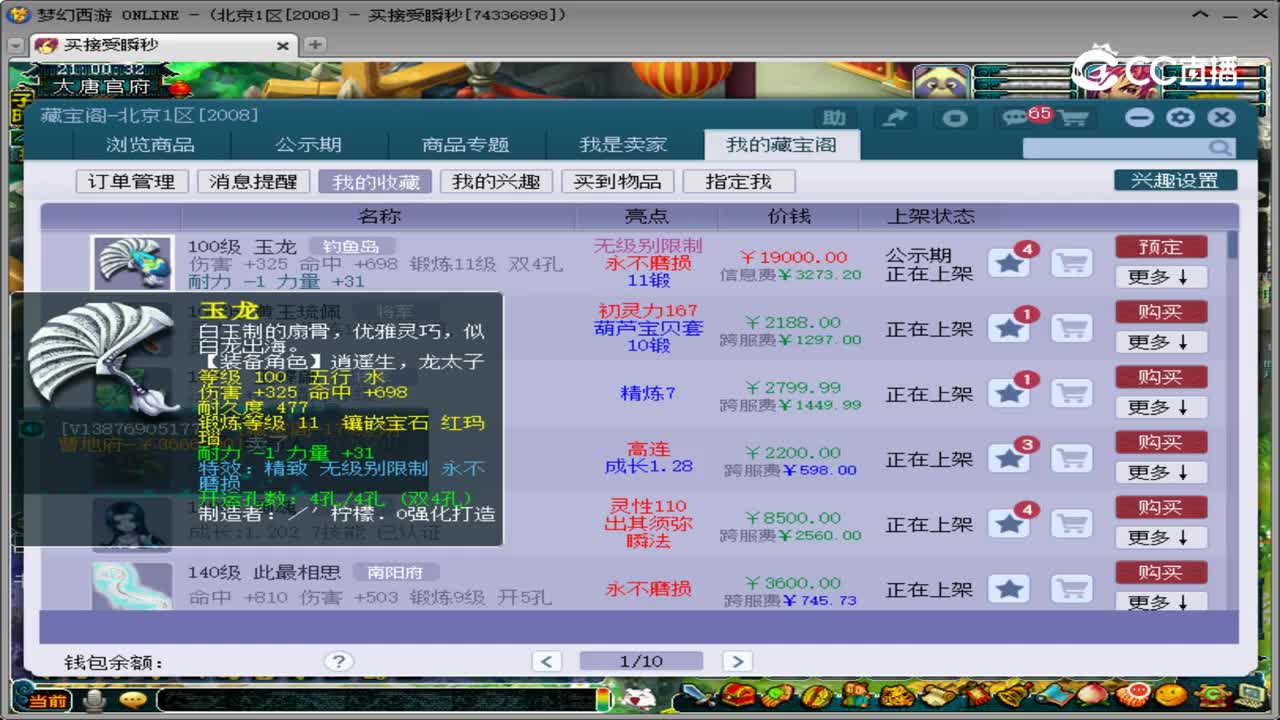
Task: Expand 更多 menu for ¥3600.00 item
Action: pos(1161,601)
